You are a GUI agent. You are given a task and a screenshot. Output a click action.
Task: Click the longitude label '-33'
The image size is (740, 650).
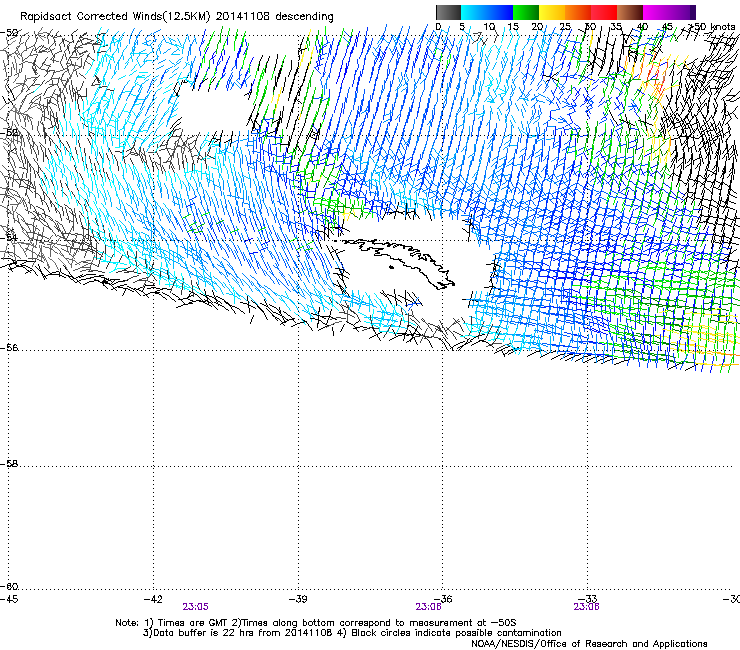pos(588,599)
